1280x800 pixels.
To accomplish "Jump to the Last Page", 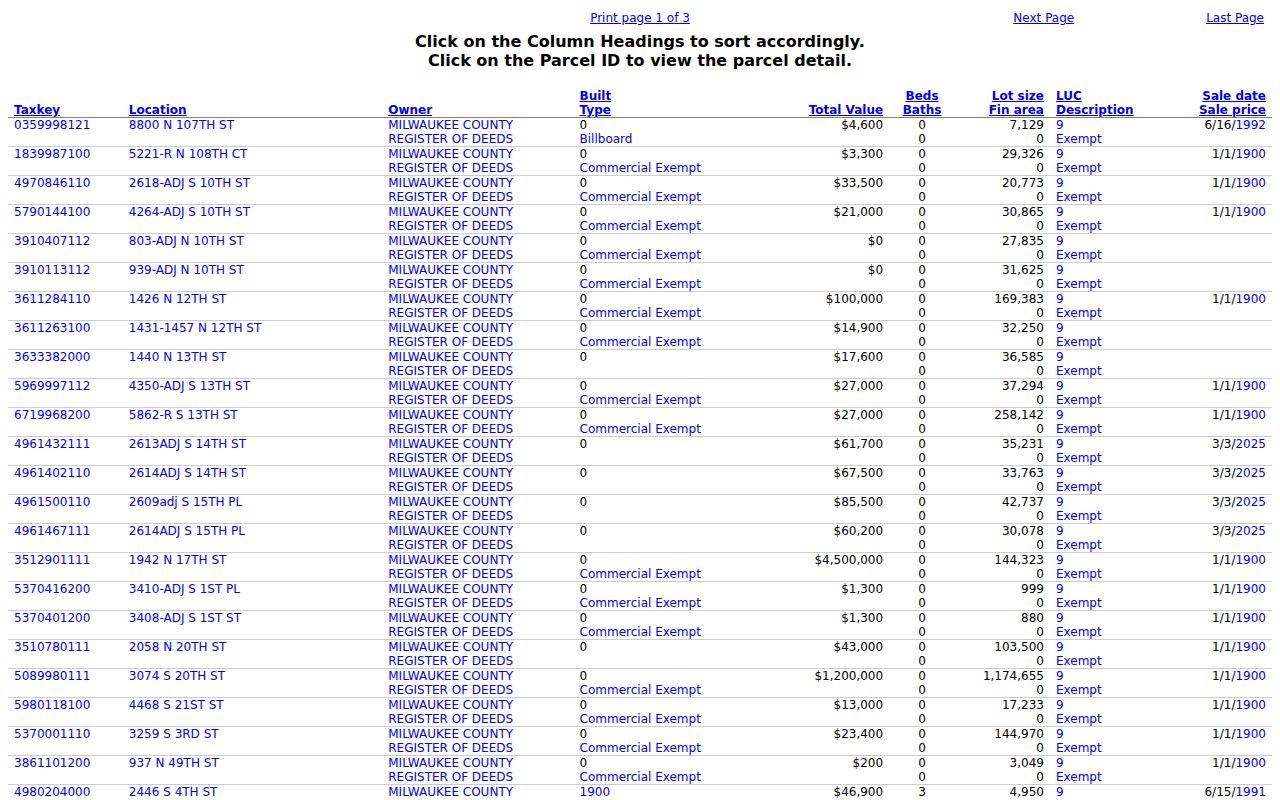I will point(1235,18).
